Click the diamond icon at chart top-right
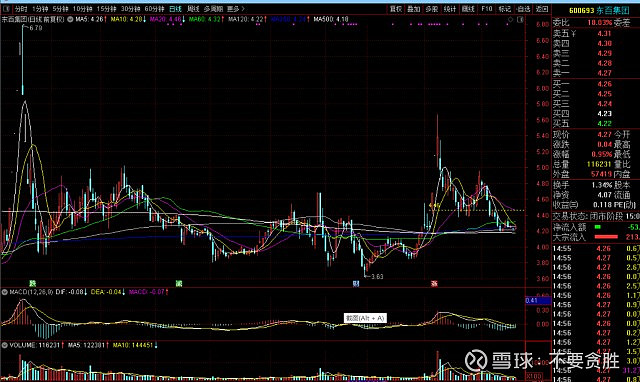Image resolution: width=640 pixels, height=382 pixels. click(511, 20)
